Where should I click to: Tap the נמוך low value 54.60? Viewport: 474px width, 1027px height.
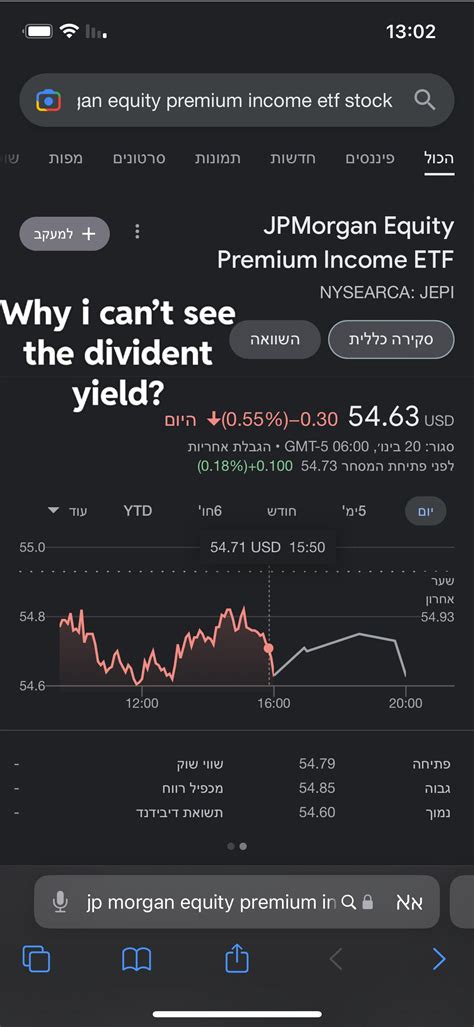[318, 813]
